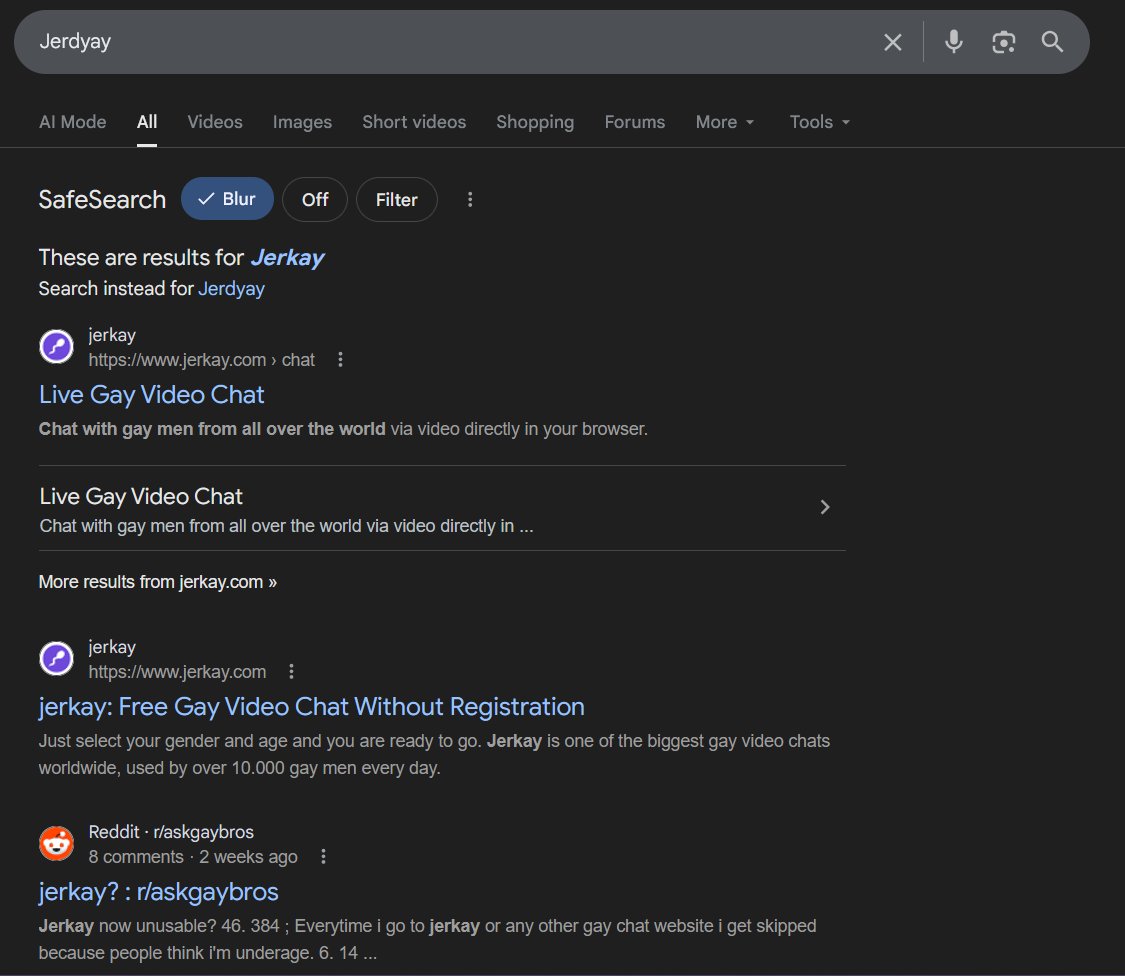
Task: Select the SafeSearch Filter option
Action: (x=397, y=200)
